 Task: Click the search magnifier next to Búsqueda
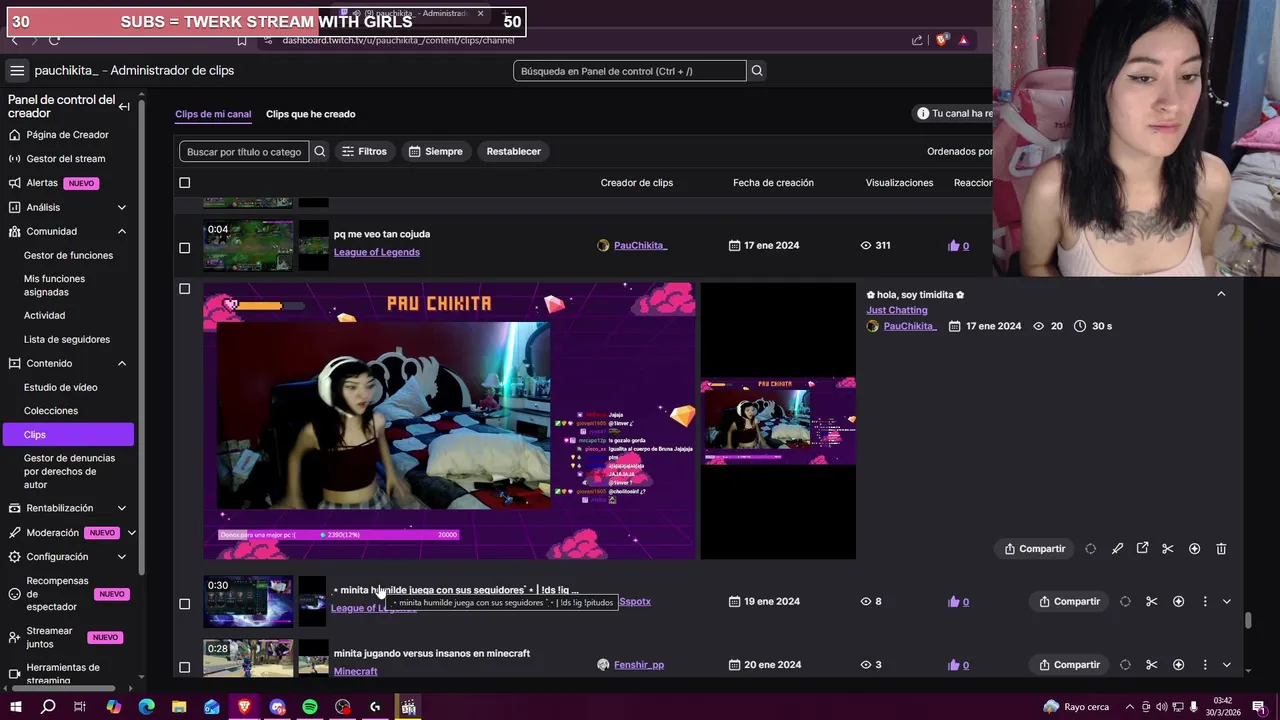(x=757, y=71)
